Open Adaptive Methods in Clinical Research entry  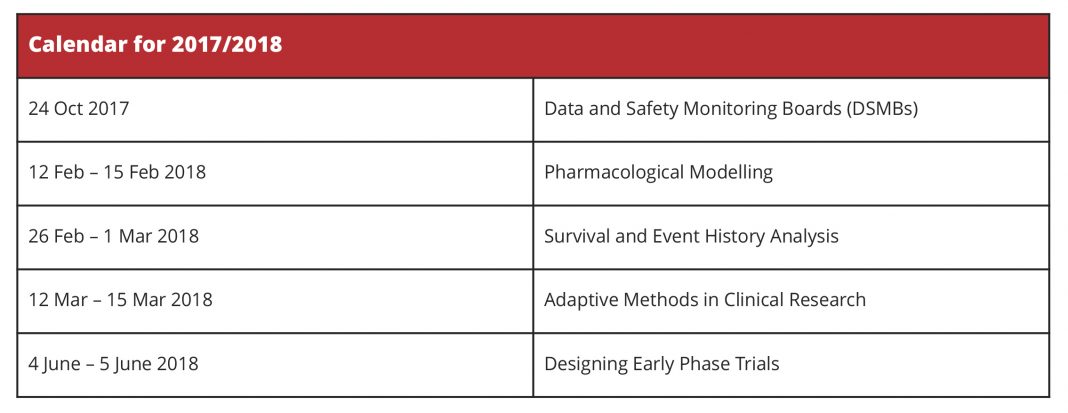coord(705,300)
